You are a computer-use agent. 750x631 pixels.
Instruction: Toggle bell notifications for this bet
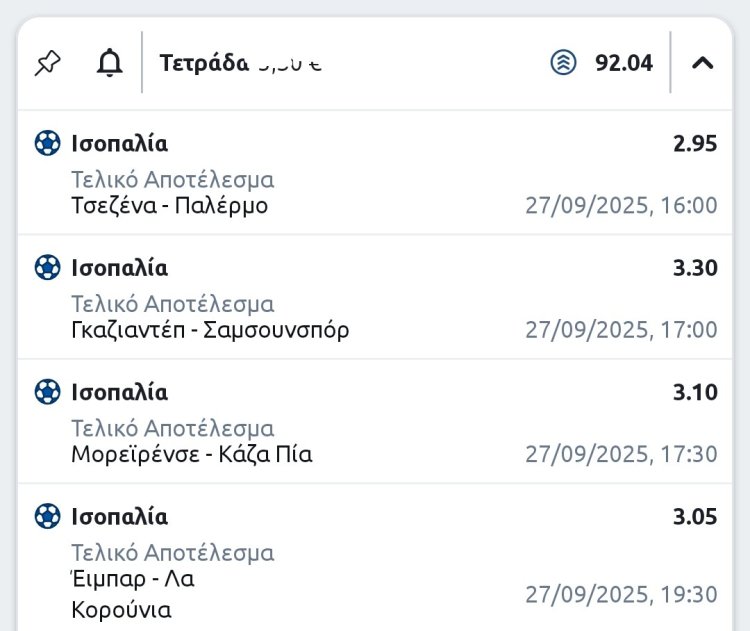tap(109, 63)
